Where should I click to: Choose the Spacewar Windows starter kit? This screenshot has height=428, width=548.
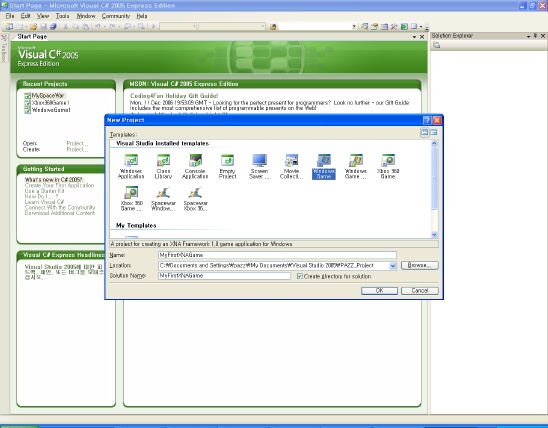click(163, 199)
